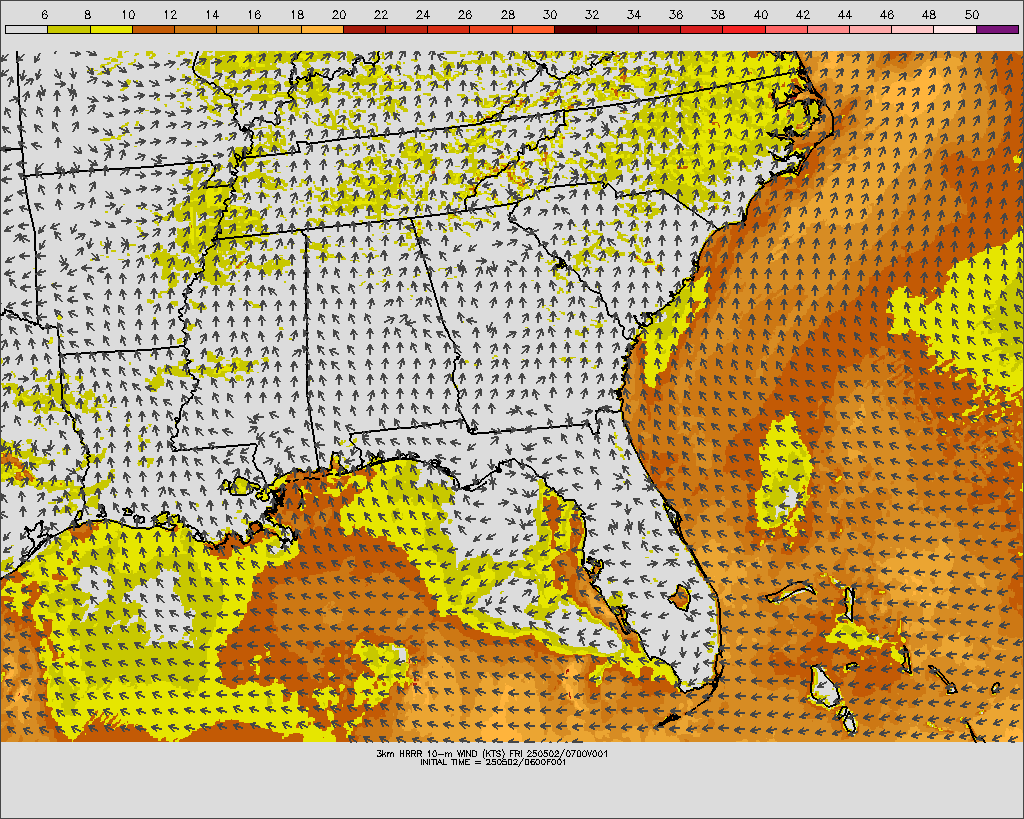The width and height of the screenshot is (1024, 819).
Task: Pick the purple swatch above 50 knots
Action: tap(997, 29)
